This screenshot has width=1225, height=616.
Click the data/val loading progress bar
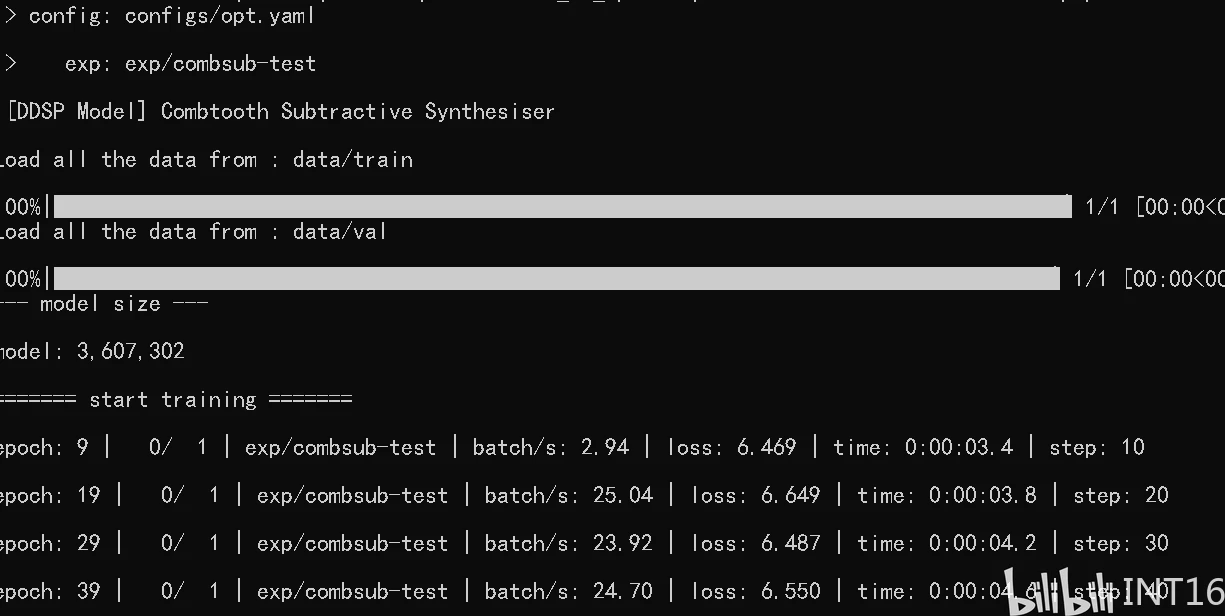pos(556,279)
